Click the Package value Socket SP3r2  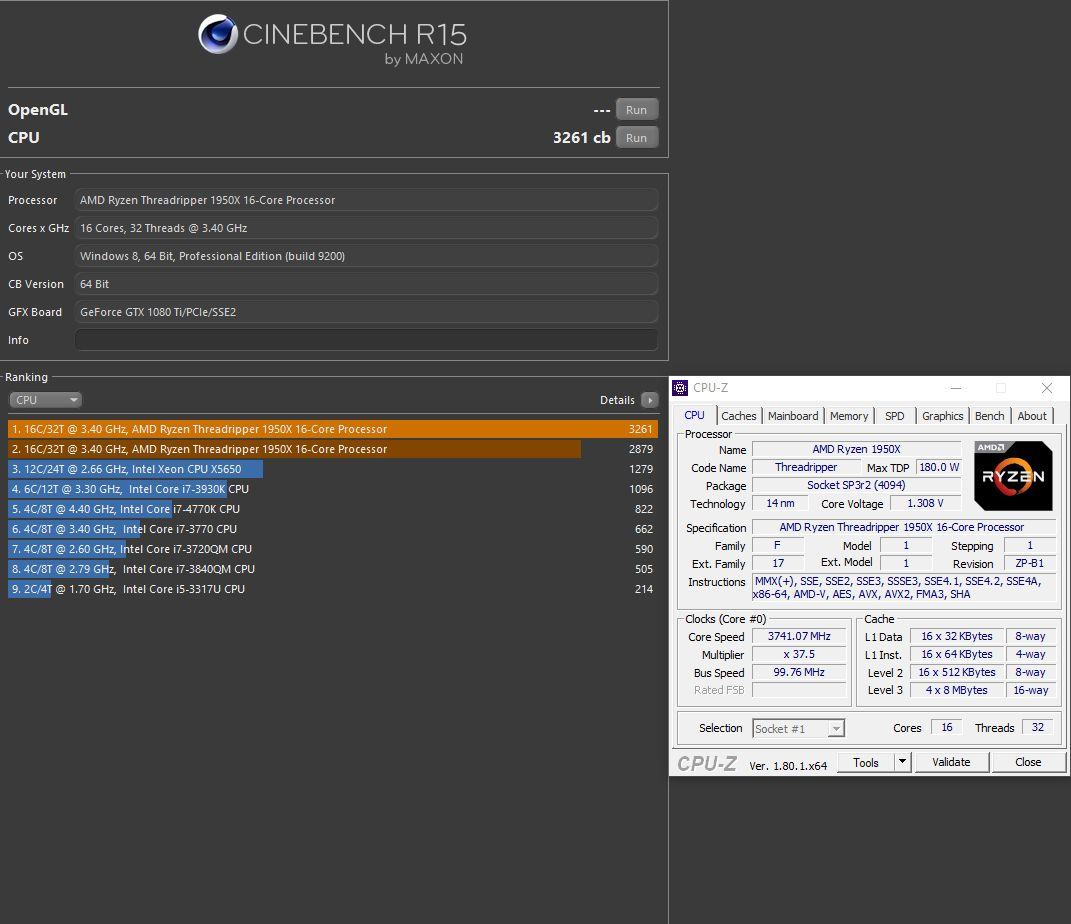coord(856,485)
